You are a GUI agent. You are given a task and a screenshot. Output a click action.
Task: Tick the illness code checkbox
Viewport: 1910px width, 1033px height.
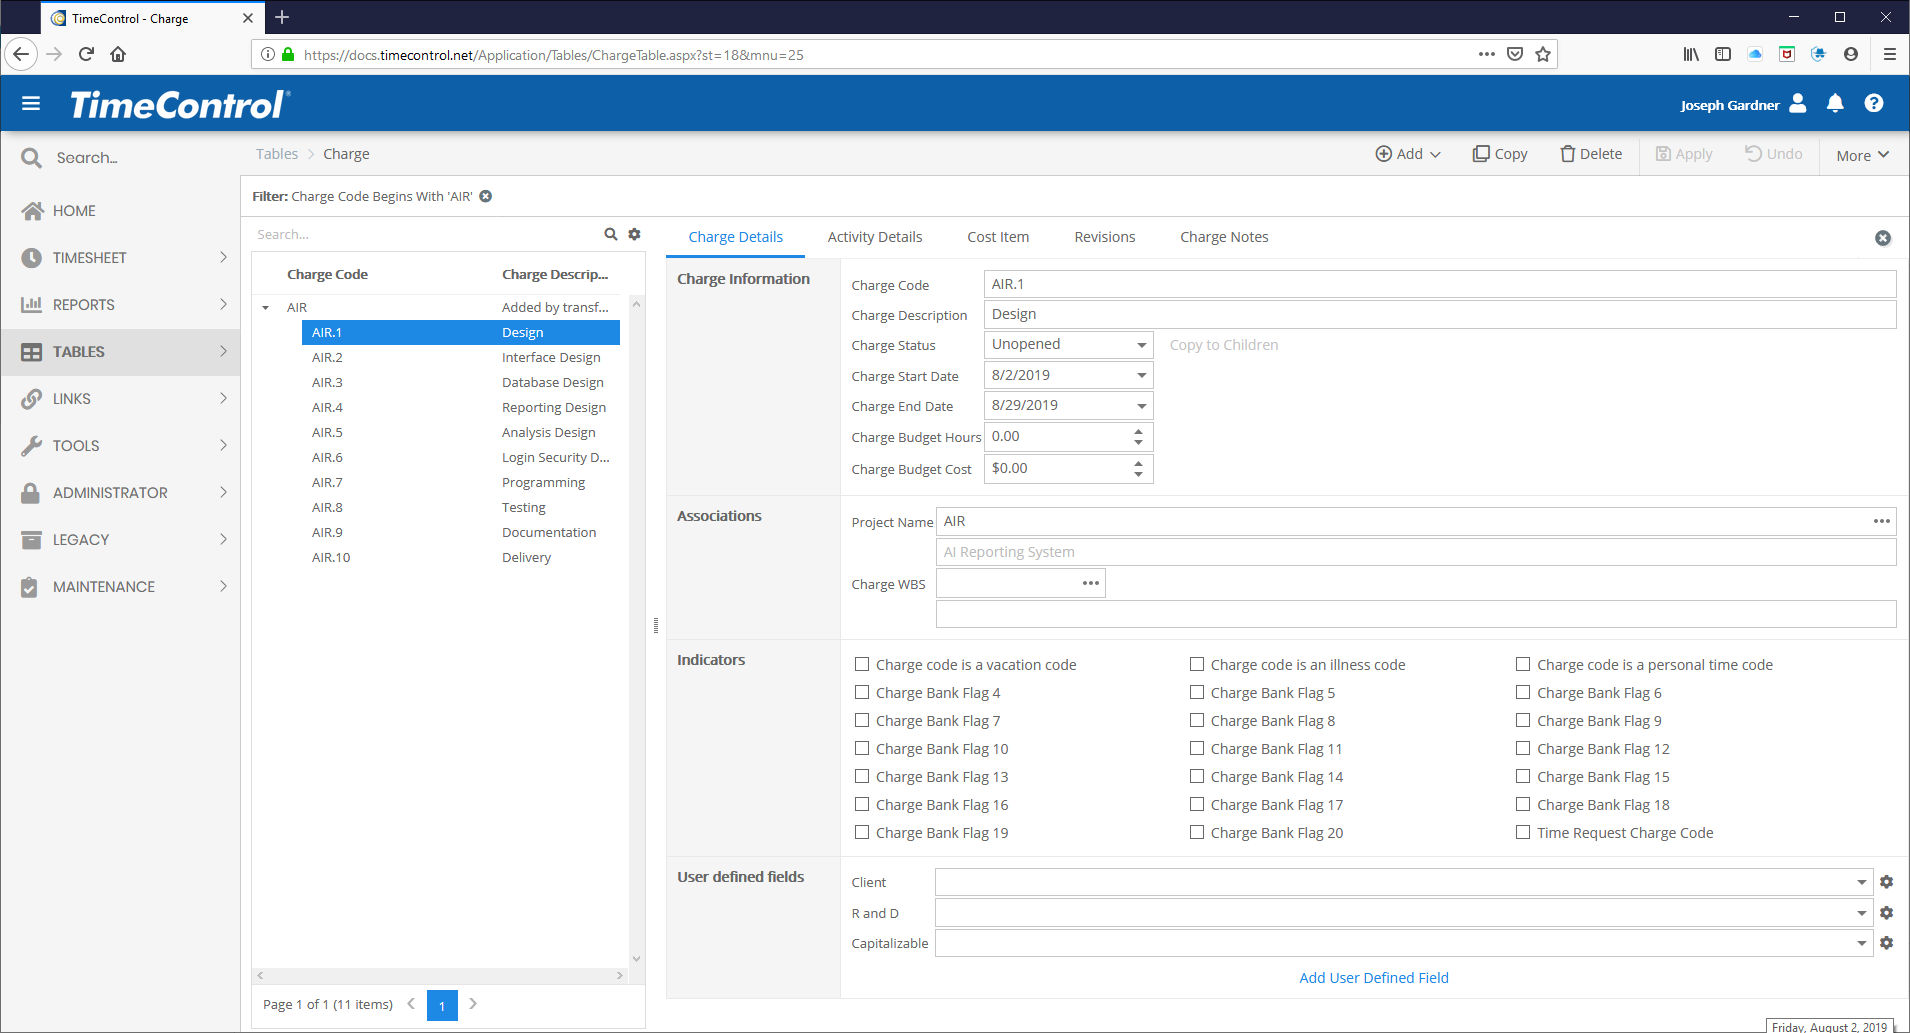point(1197,664)
